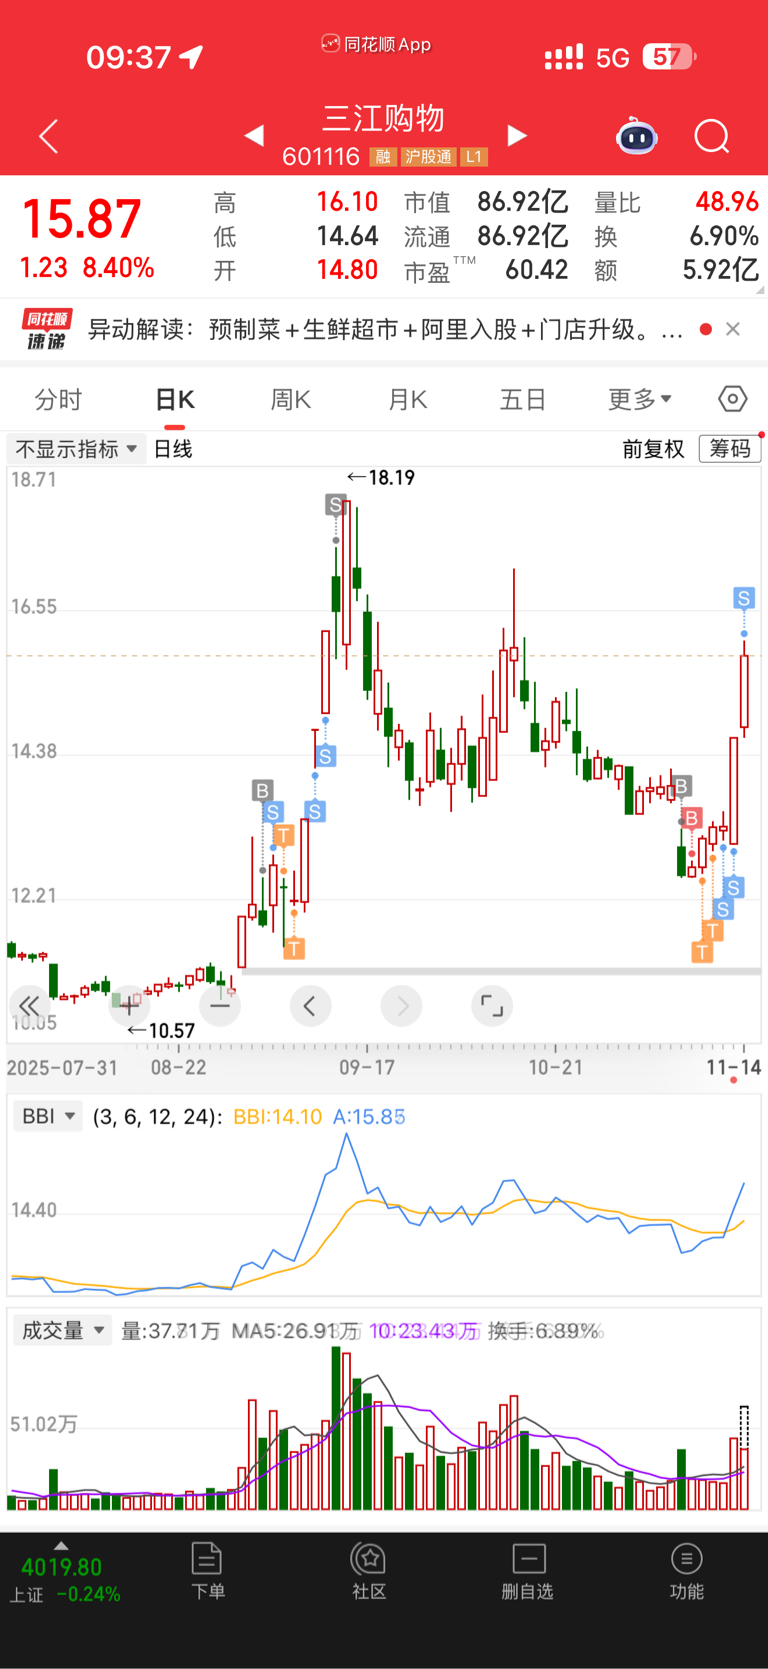Tap the 沪股通 badge
The height and width of the screenshot is (1669, 768).
coord(428,157)
